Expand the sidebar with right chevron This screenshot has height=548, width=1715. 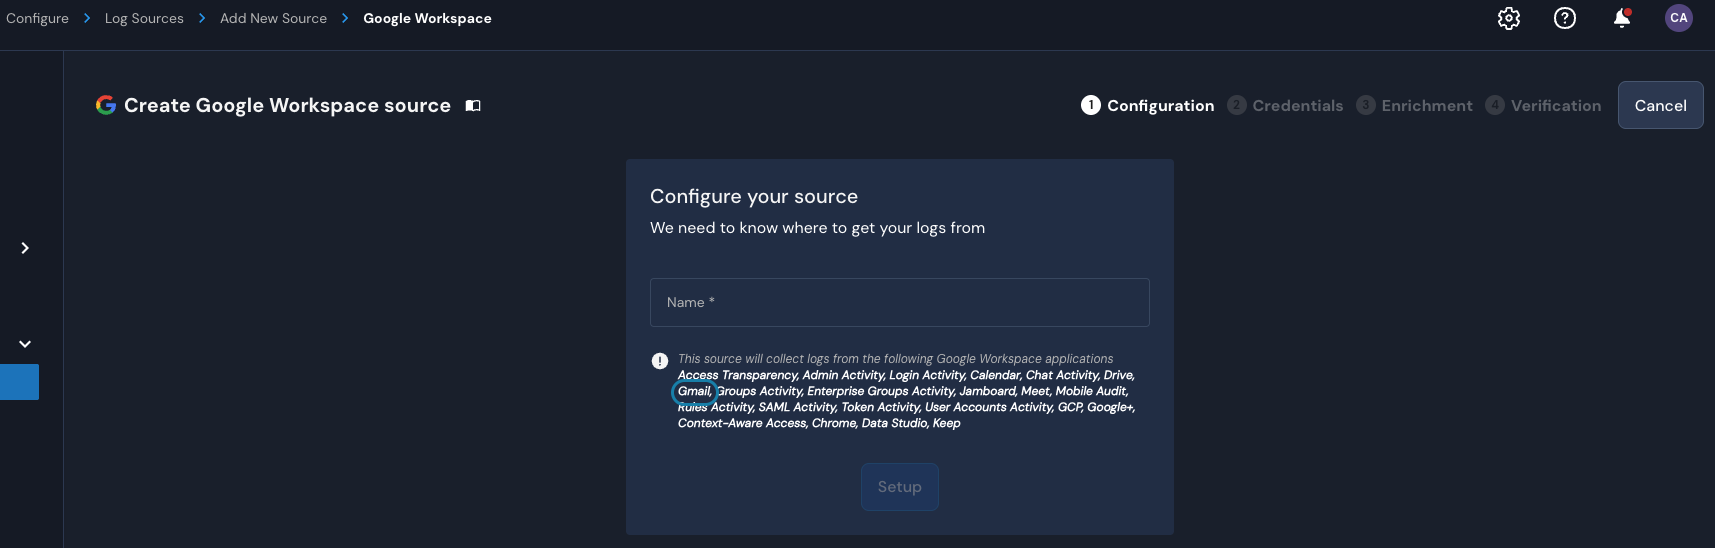25,248
